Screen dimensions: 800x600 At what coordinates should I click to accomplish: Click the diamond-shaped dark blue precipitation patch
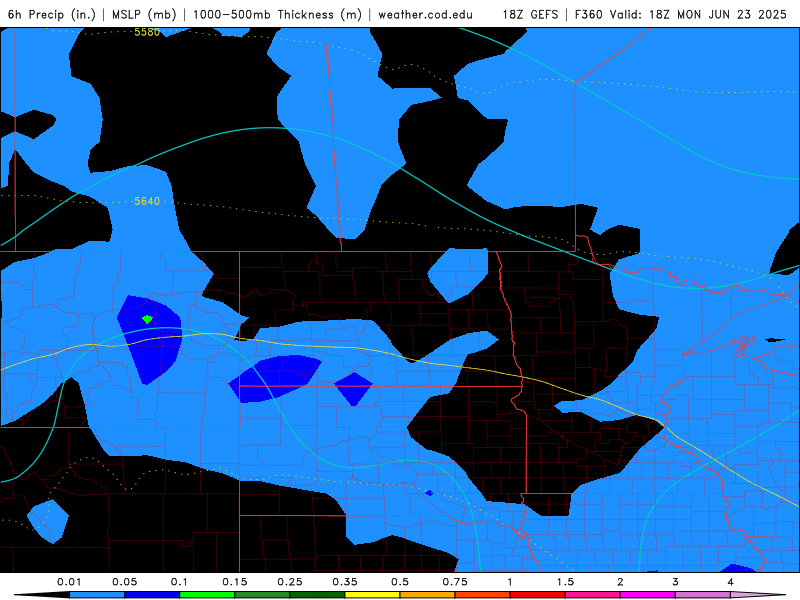354,389
